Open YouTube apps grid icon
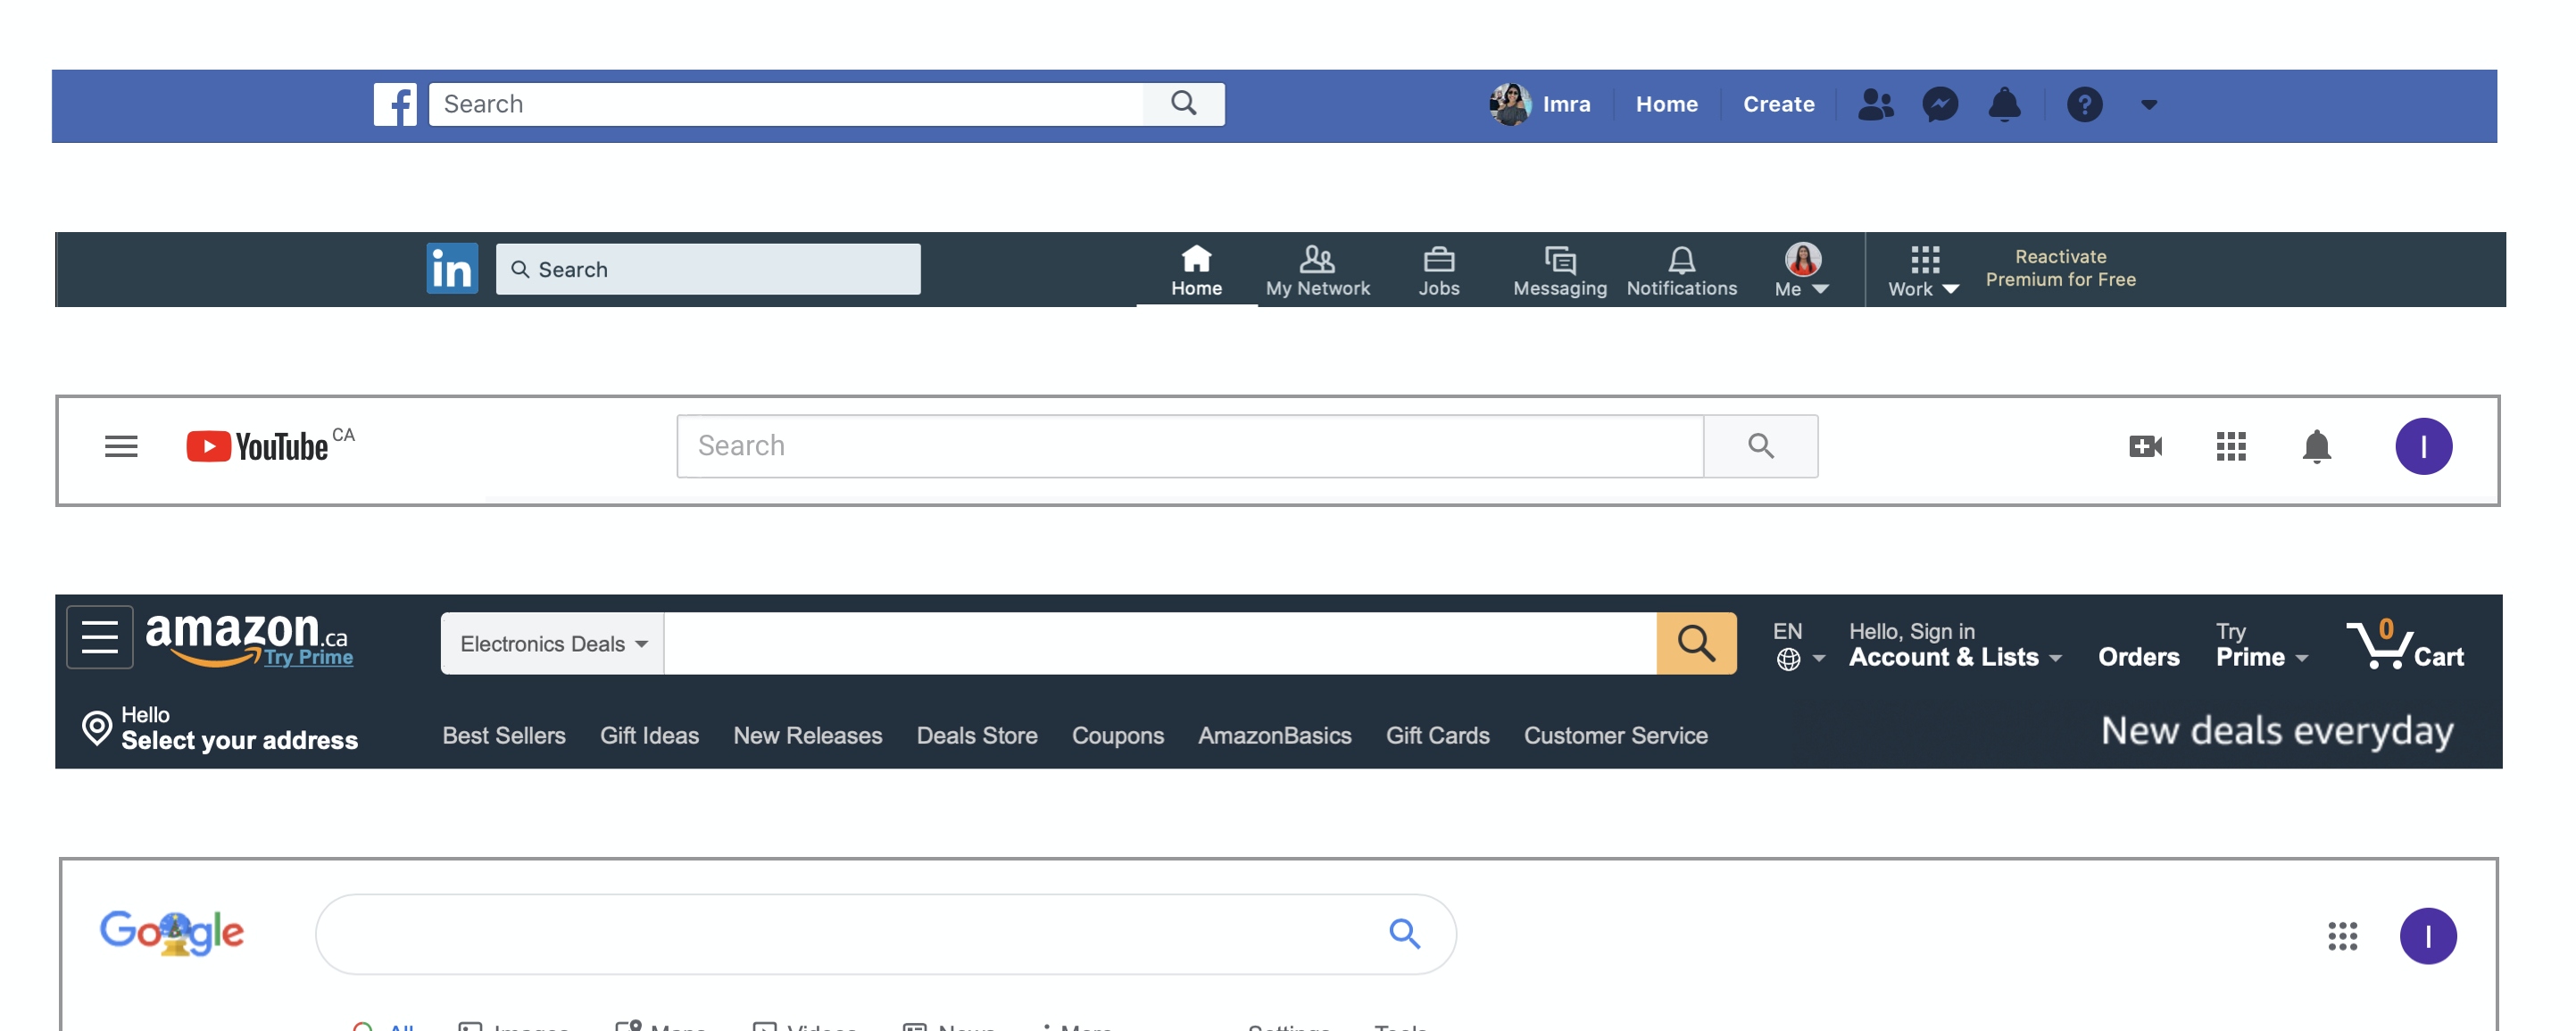The height and width of the screenshot is (1031, 2576). coord(2230,446)
